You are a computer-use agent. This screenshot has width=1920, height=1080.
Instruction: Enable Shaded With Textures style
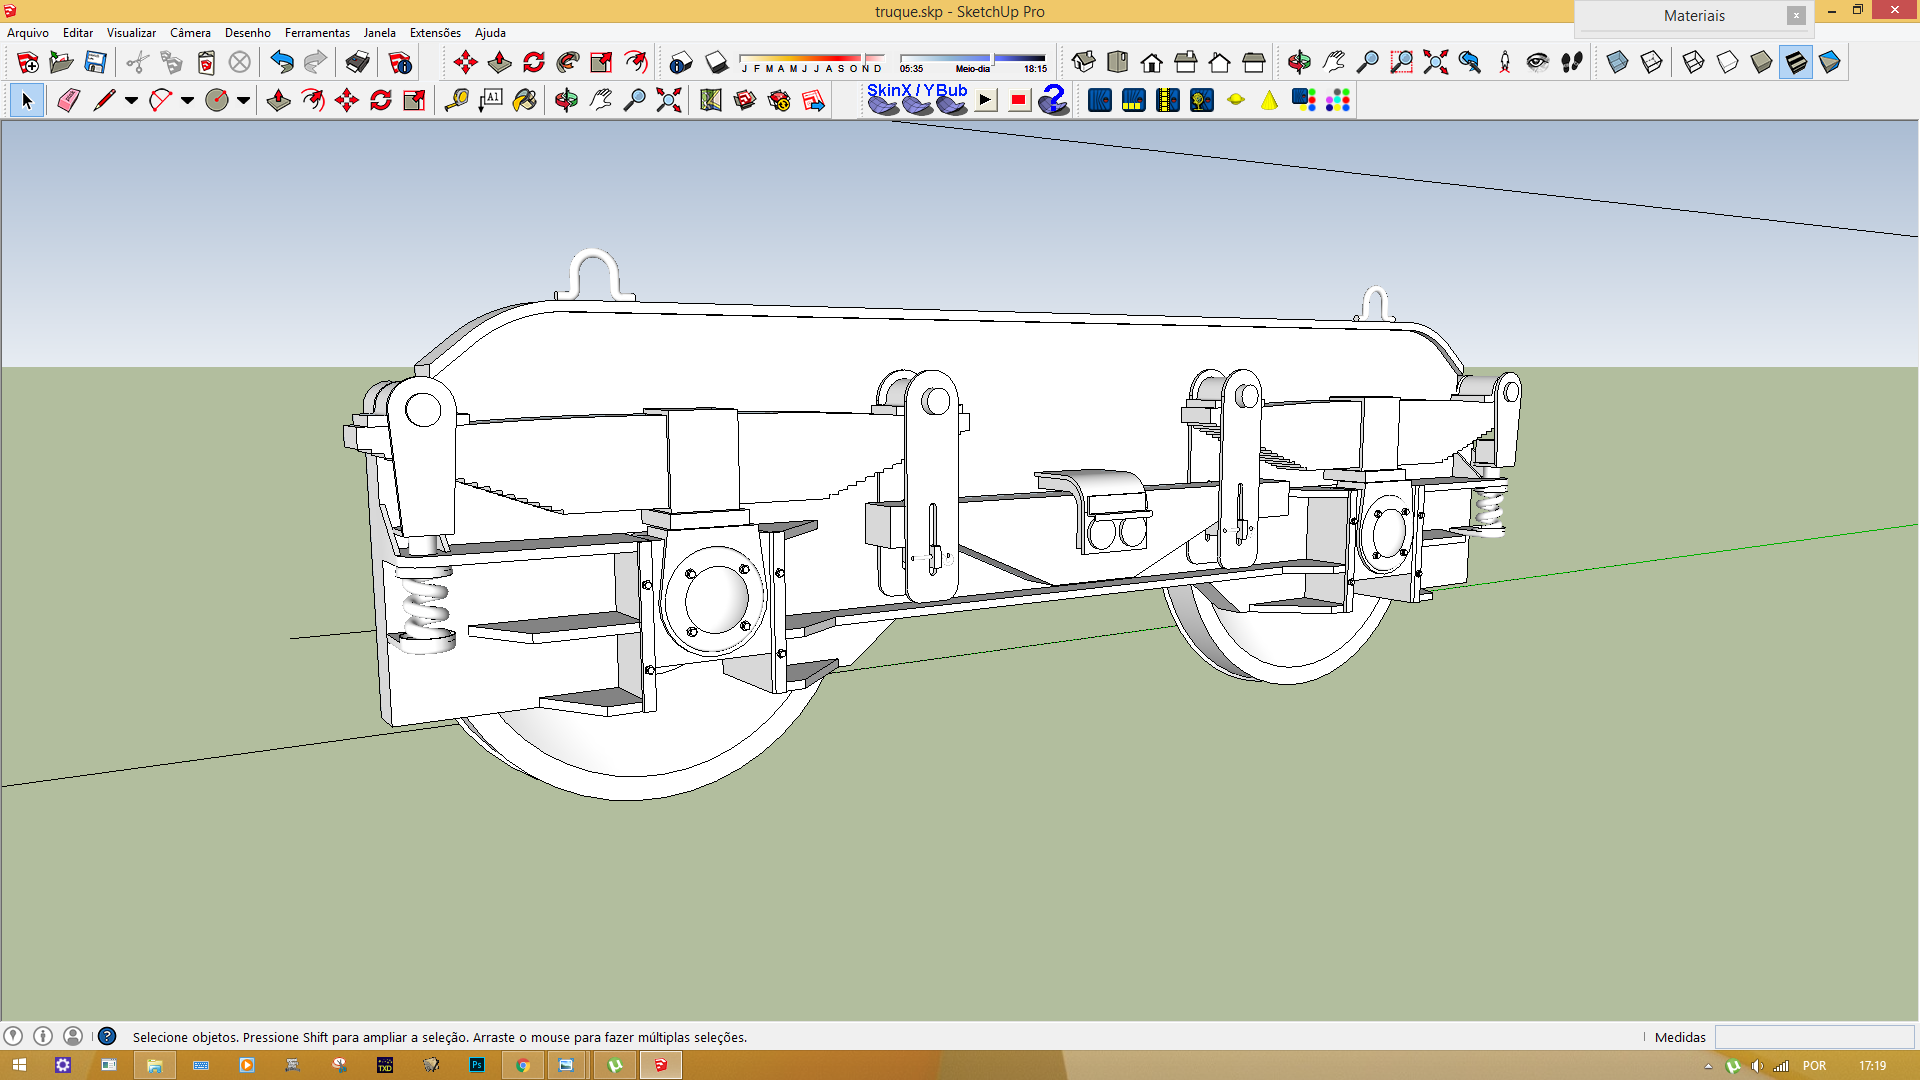[1795, 62]
